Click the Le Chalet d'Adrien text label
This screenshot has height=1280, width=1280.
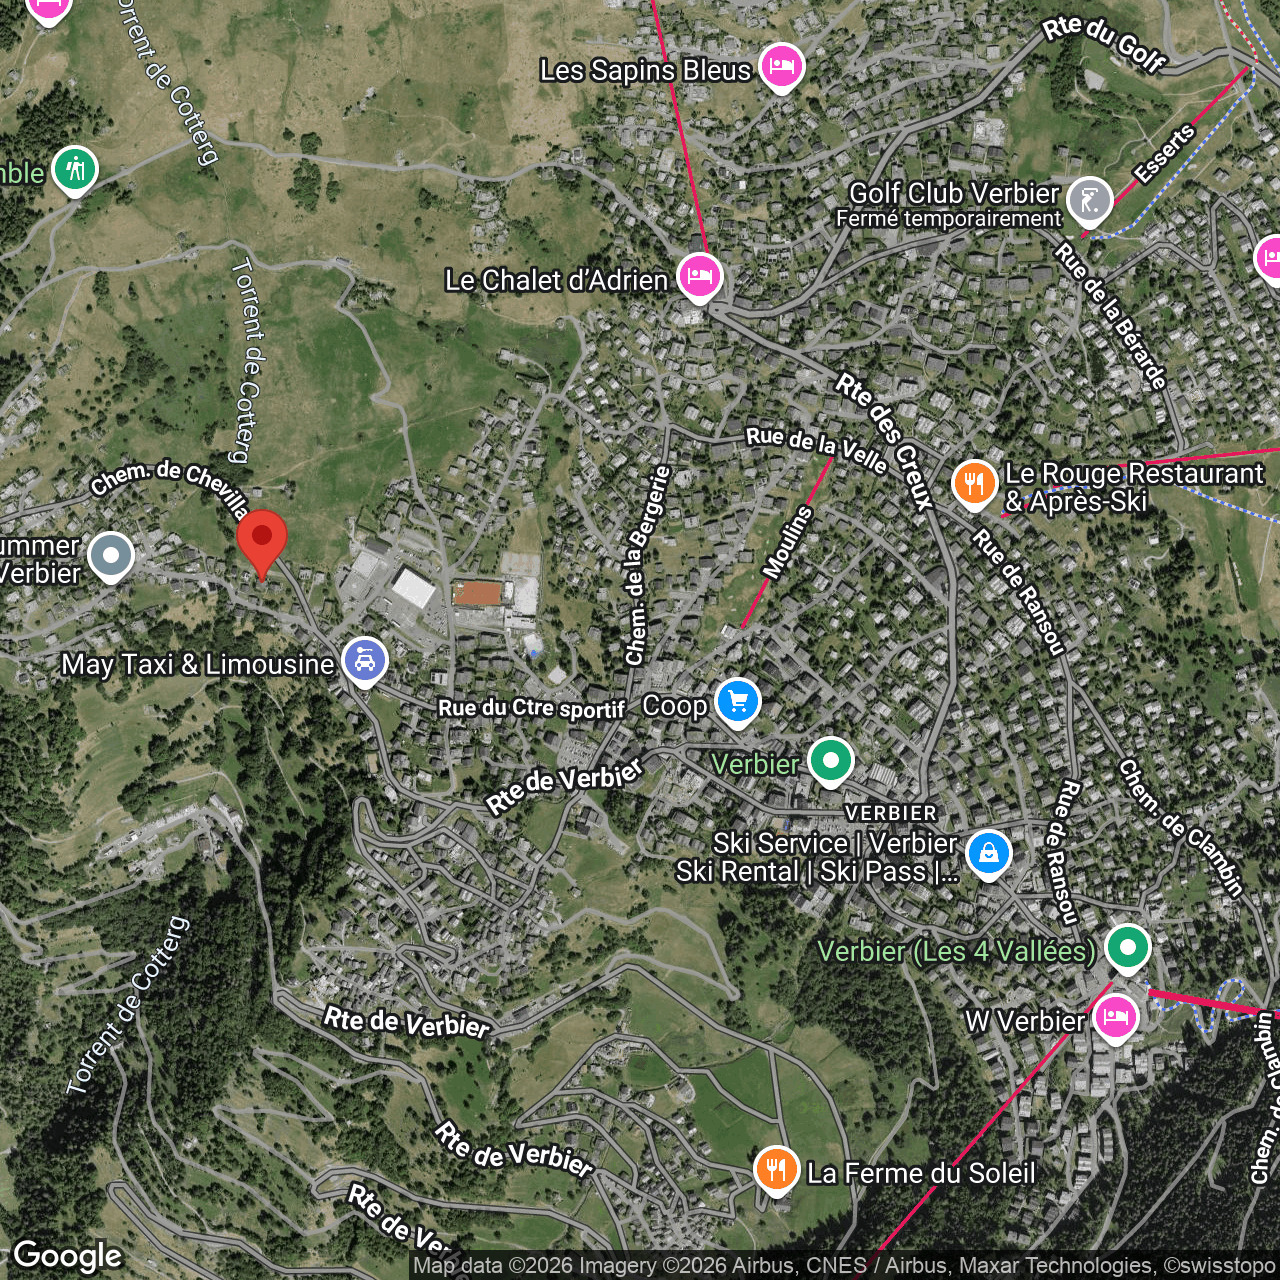click(556, 281)
